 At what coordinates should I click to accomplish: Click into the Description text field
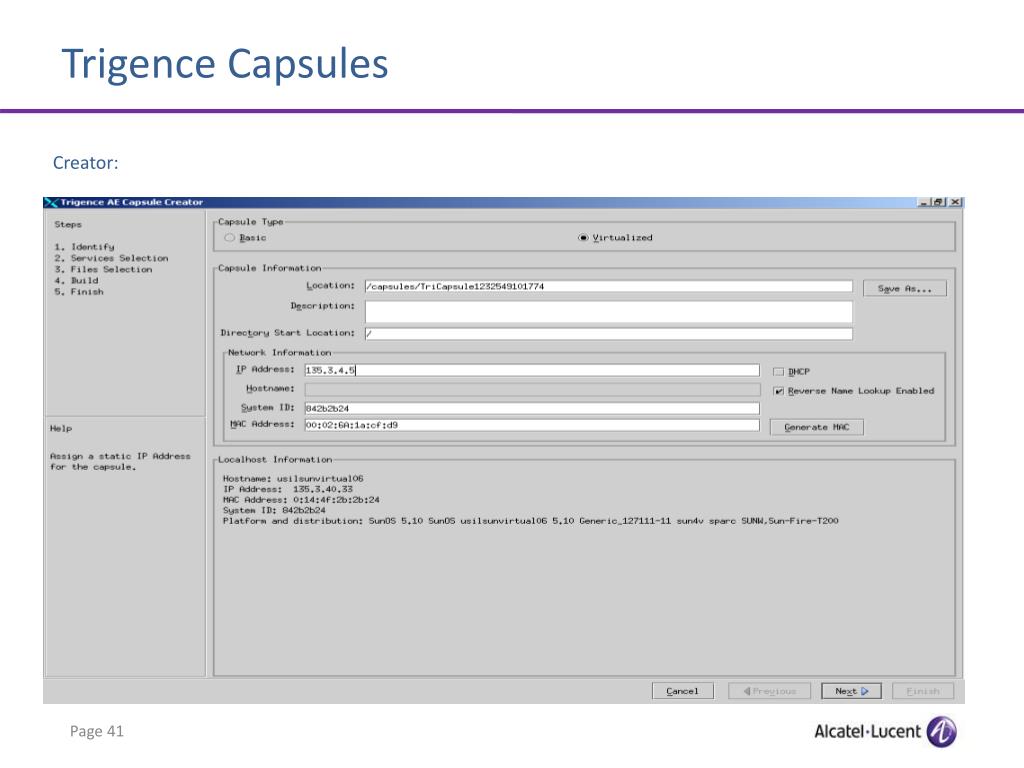pos(609,312)
